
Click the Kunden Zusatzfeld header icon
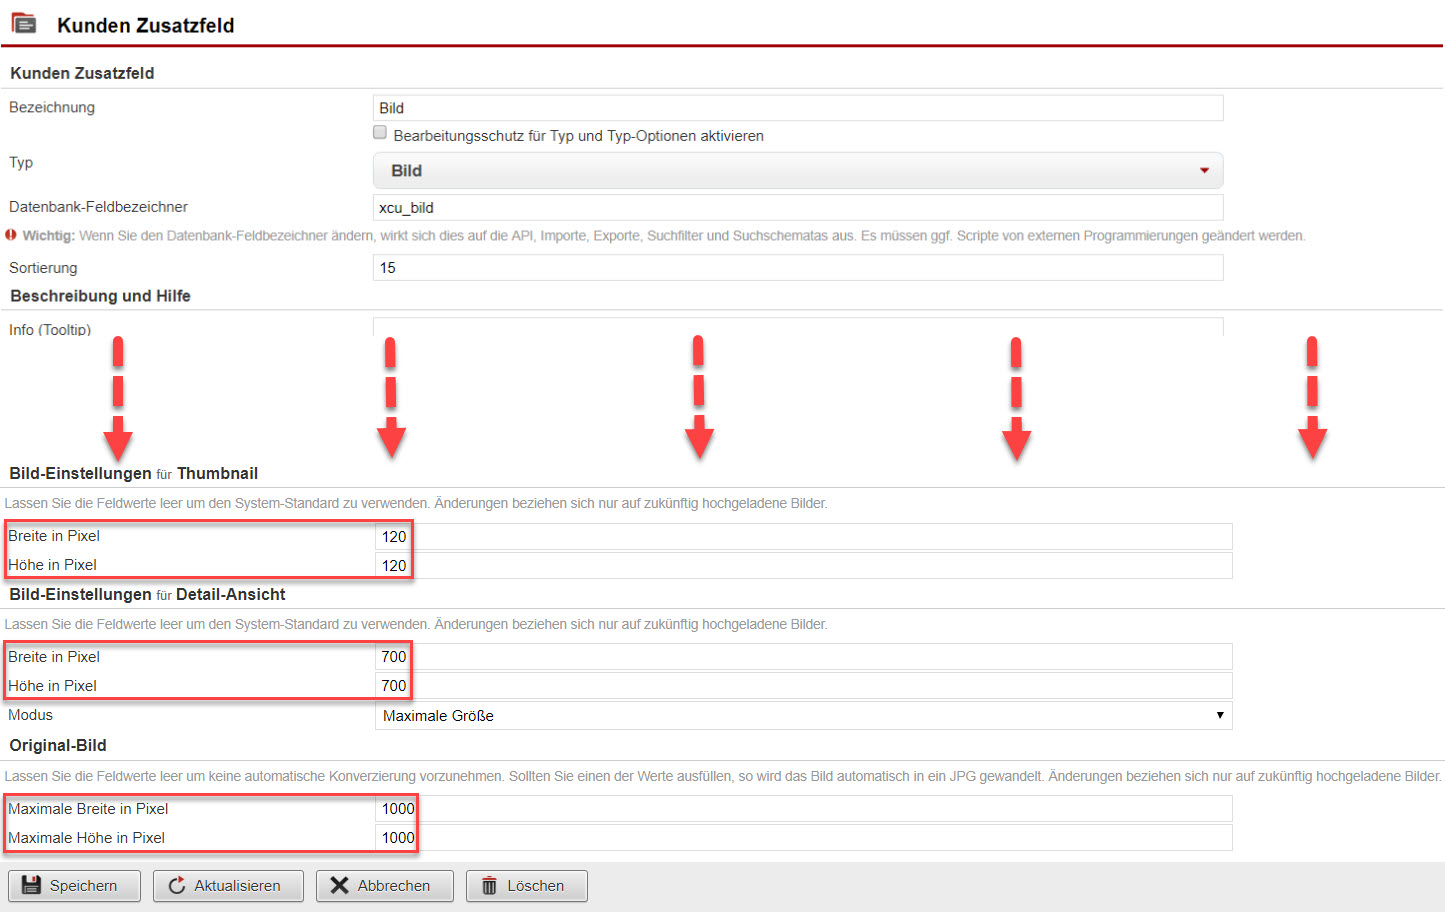click(24, 23)
